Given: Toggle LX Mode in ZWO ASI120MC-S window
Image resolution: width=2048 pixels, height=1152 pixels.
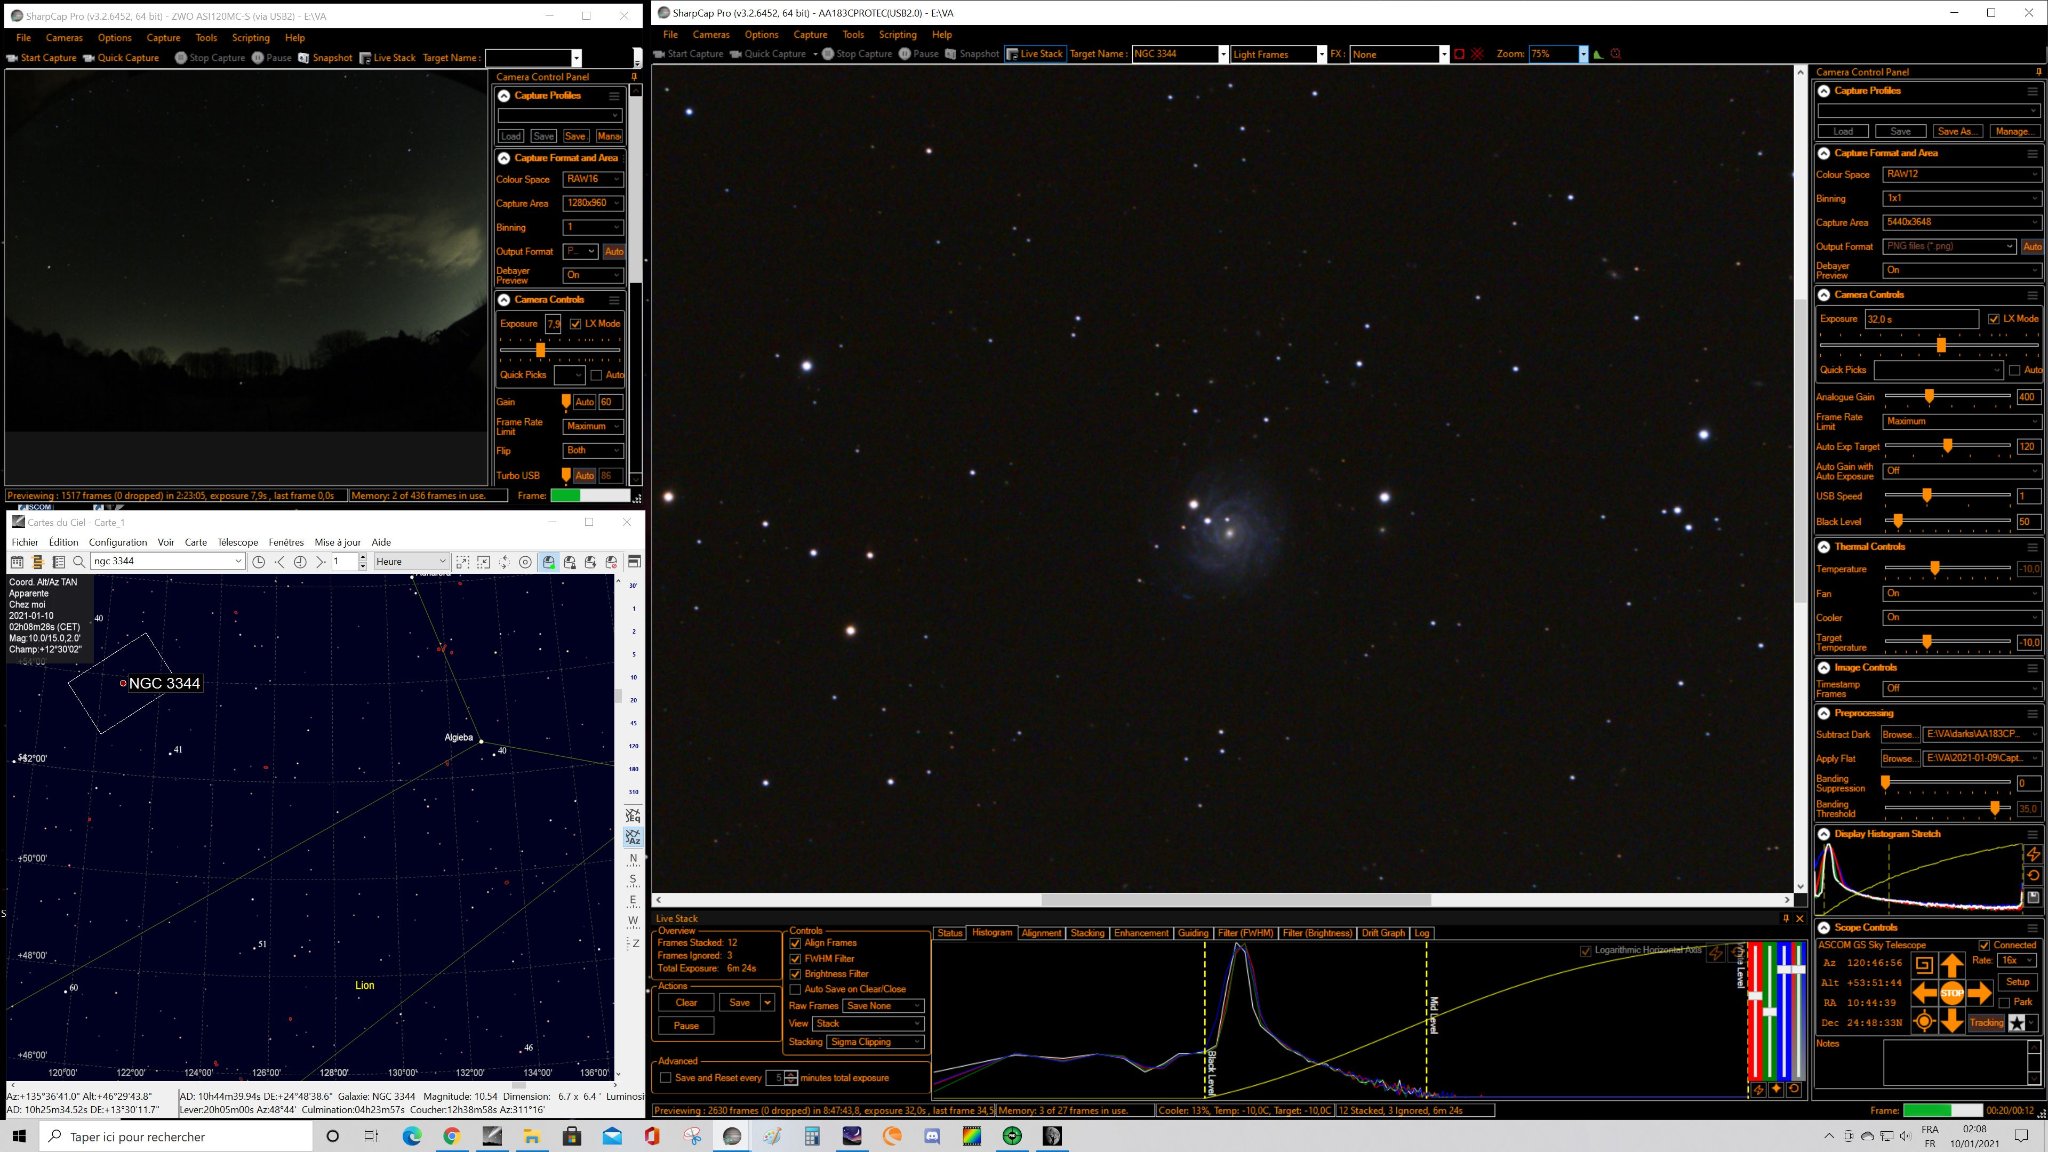Looking at the screenshot, I should tap(575, 324).
